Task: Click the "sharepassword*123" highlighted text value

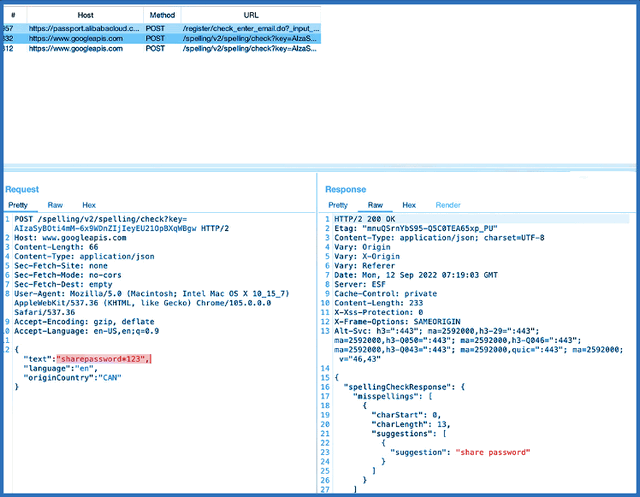Action: tap(104, 359)
